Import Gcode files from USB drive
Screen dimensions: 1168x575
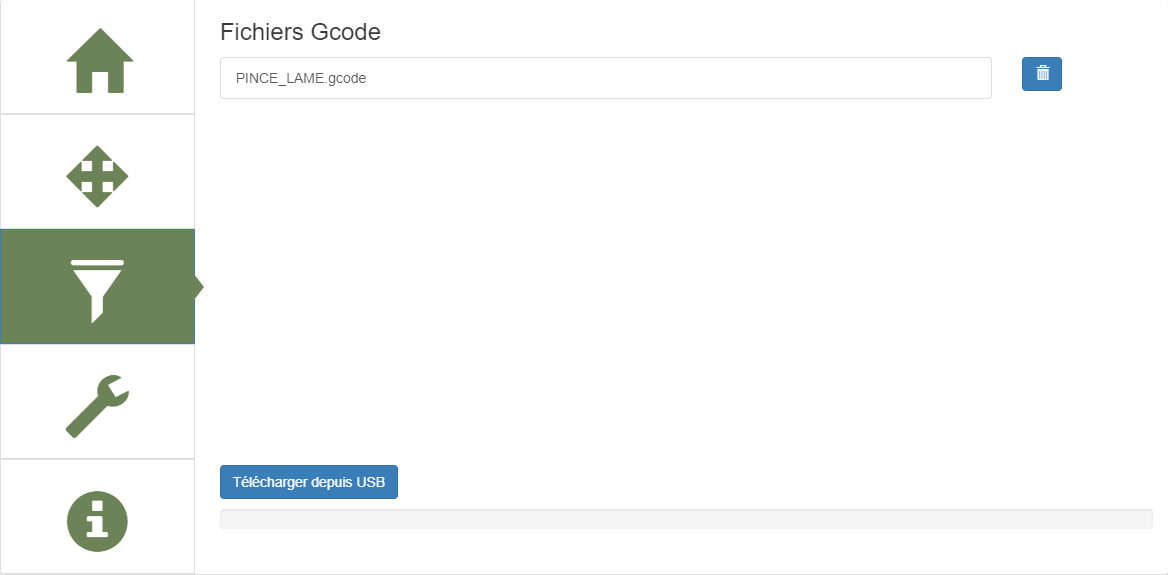tap(309, 482)
